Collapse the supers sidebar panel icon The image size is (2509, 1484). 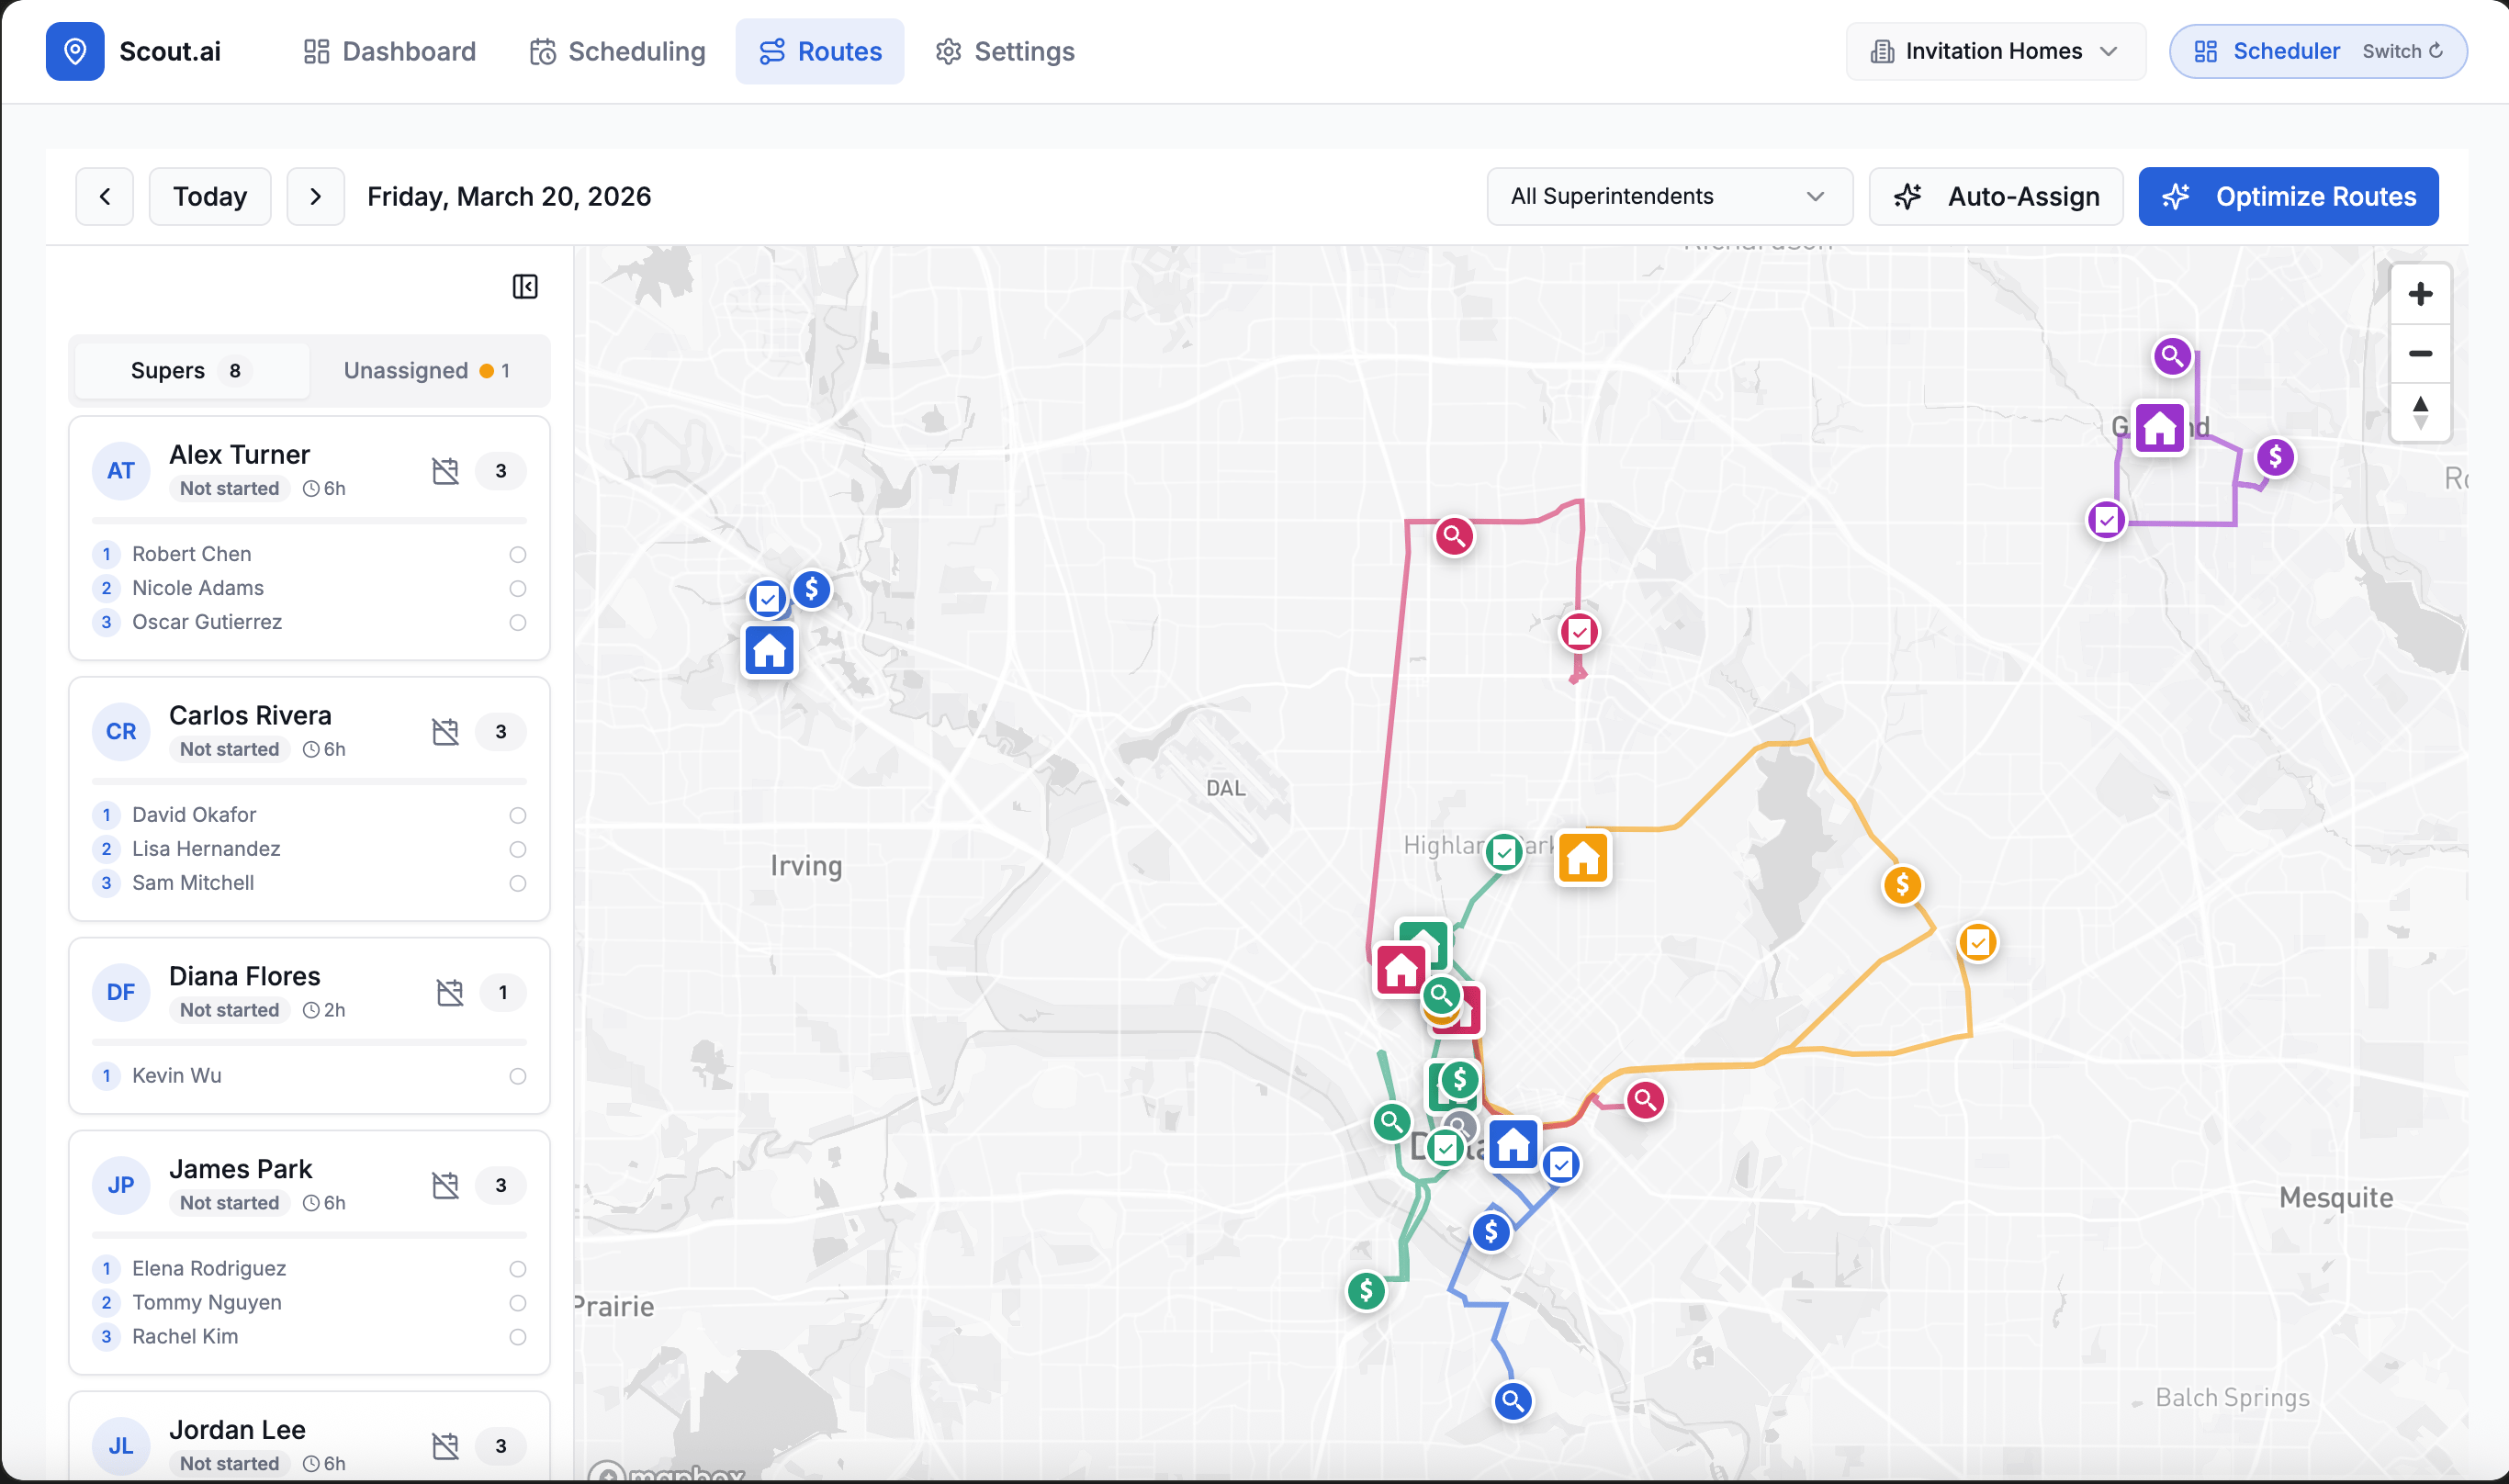coord(525,287)
